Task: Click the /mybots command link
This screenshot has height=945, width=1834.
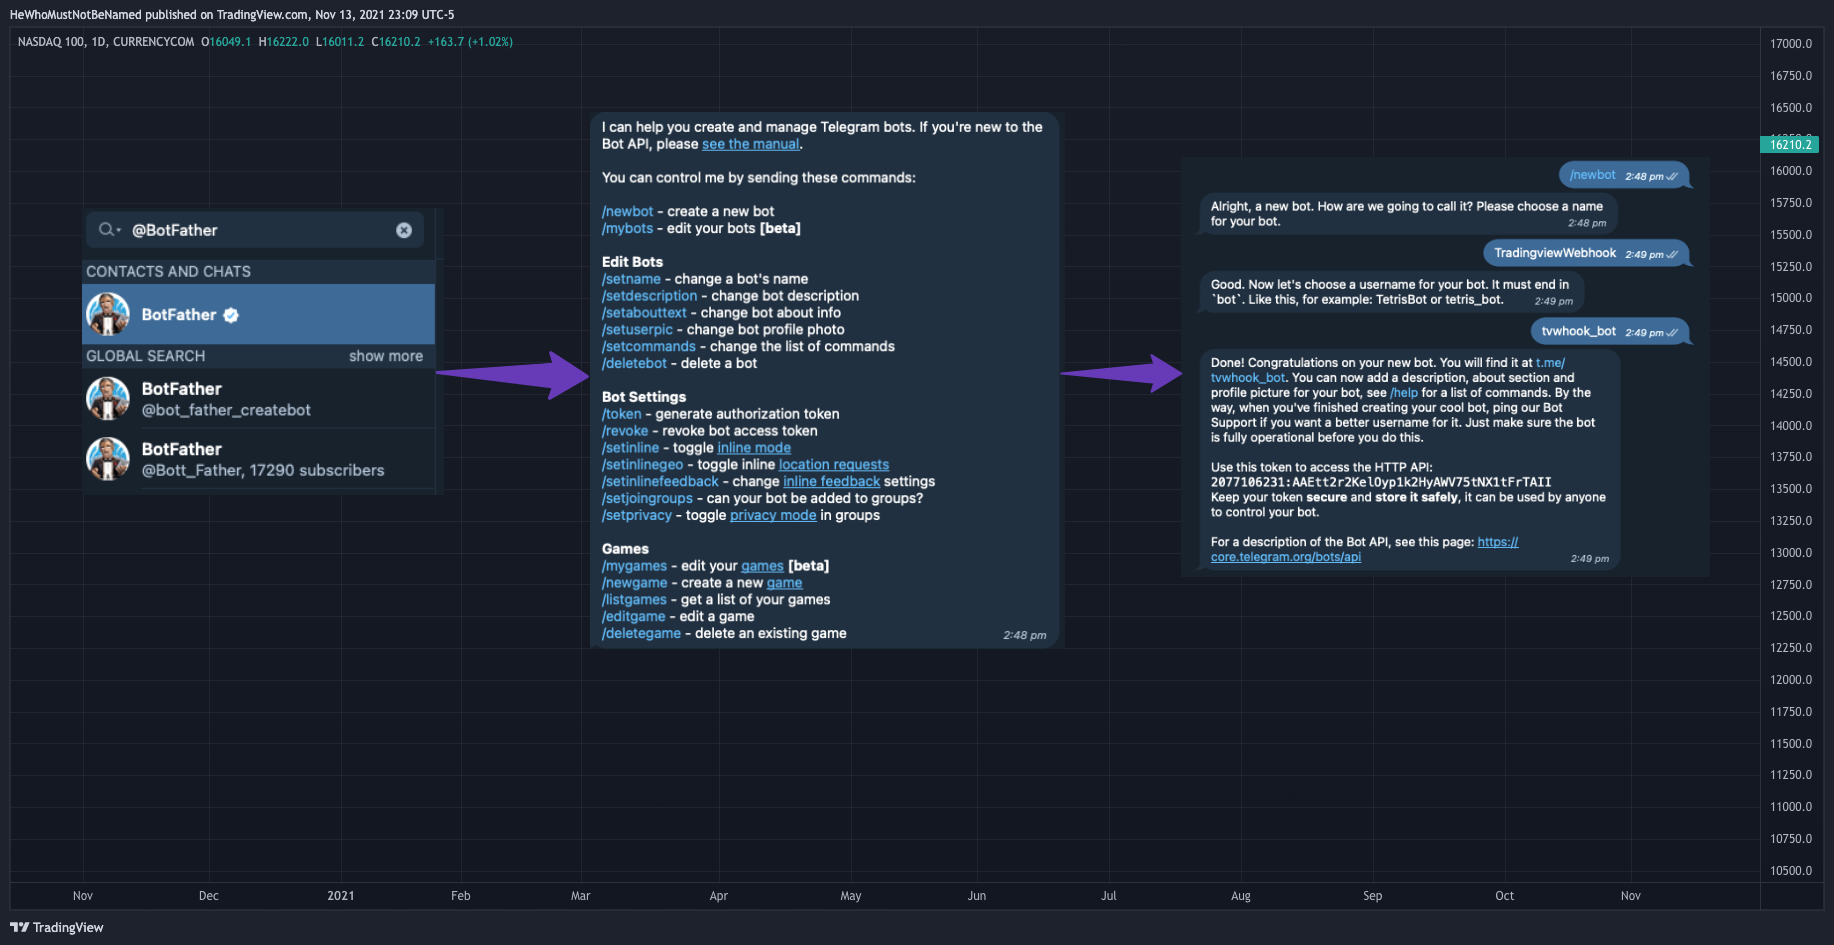Action: (627, 228)
